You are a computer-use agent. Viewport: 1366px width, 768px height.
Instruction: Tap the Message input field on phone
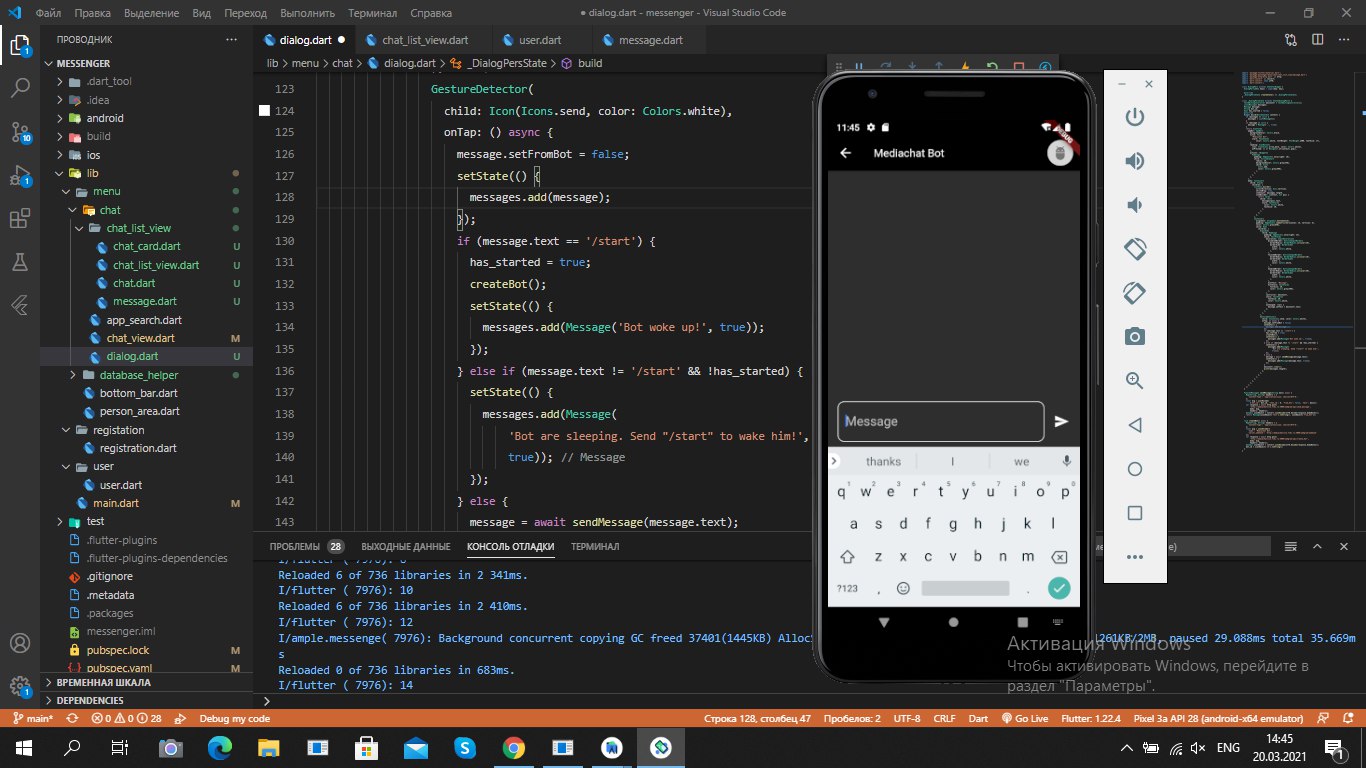[x=941, y=421]
